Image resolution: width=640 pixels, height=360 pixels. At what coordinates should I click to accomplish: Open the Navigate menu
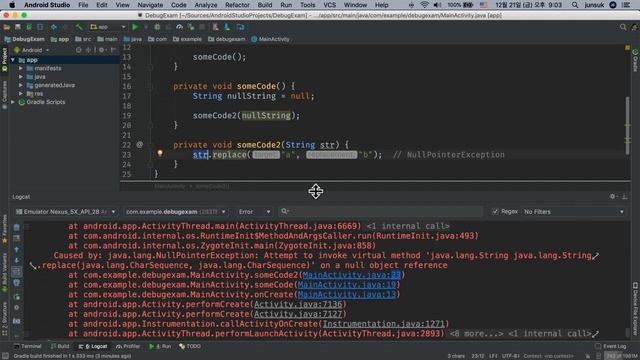tap(150, 5)
